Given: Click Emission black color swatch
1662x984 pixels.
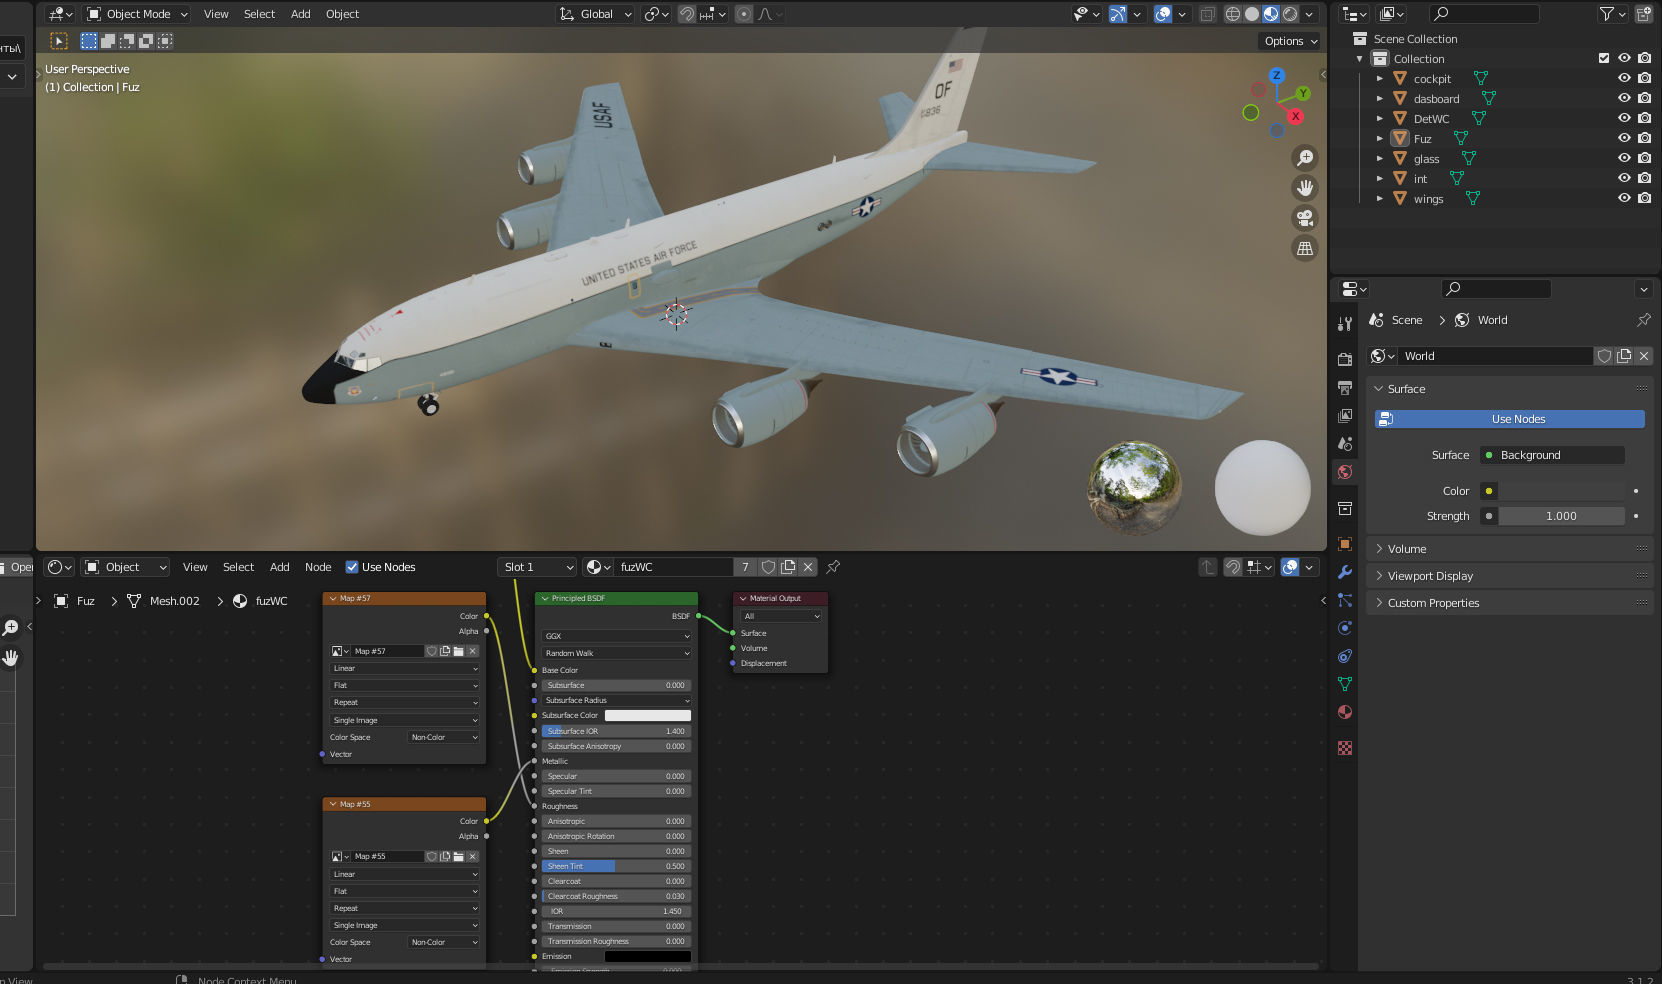Looking at the screenshot, I should [648, 956].
